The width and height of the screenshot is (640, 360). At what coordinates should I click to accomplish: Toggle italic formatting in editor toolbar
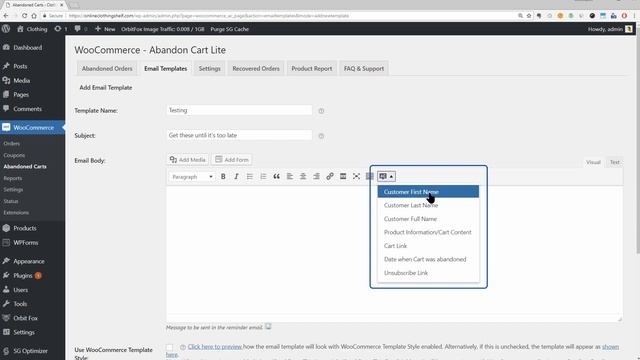[236, 176]
